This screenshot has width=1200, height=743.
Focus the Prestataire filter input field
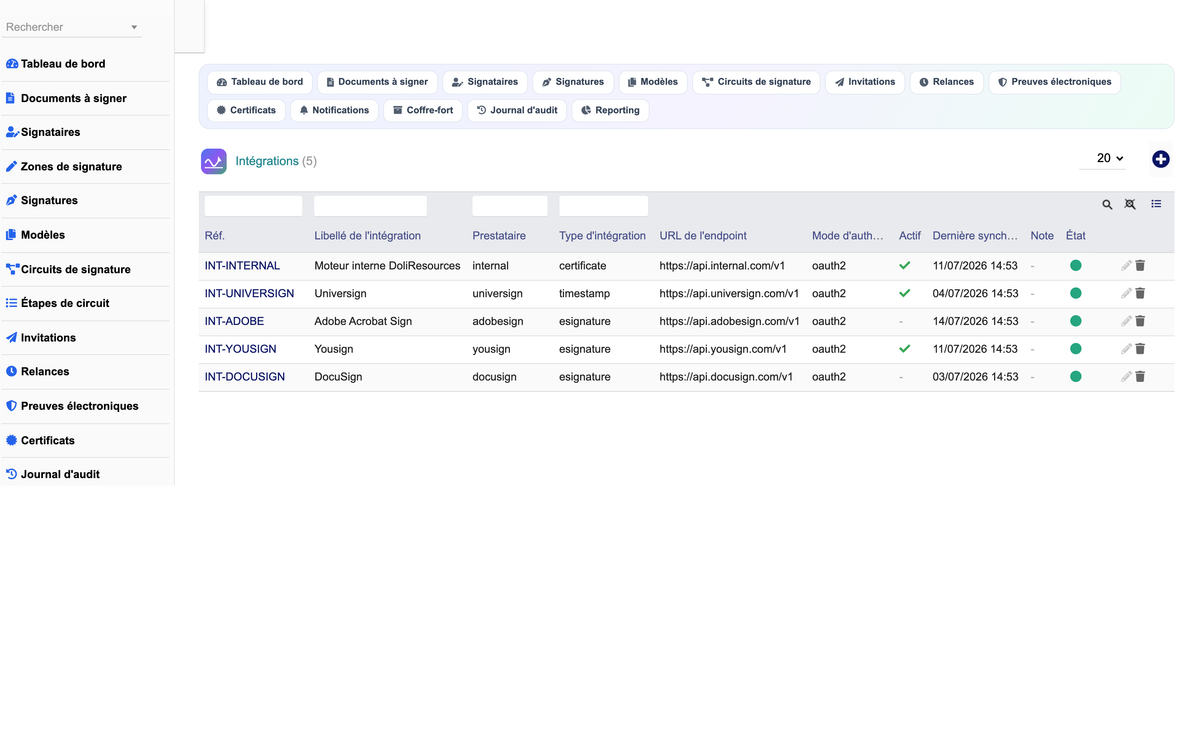(509, 206)
